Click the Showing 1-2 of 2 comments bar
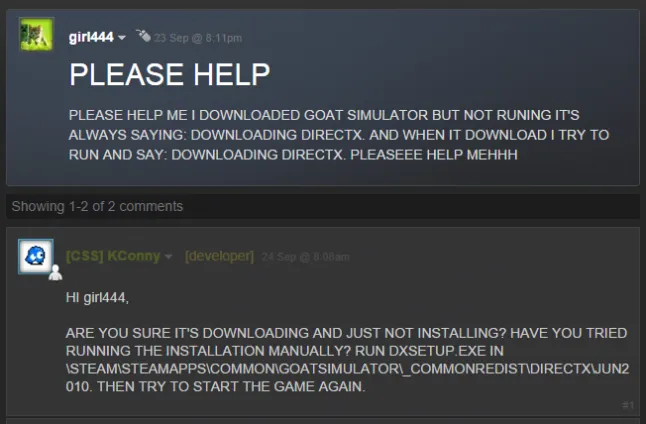Screen dimensions: 646x424 (x=323, y=206)
